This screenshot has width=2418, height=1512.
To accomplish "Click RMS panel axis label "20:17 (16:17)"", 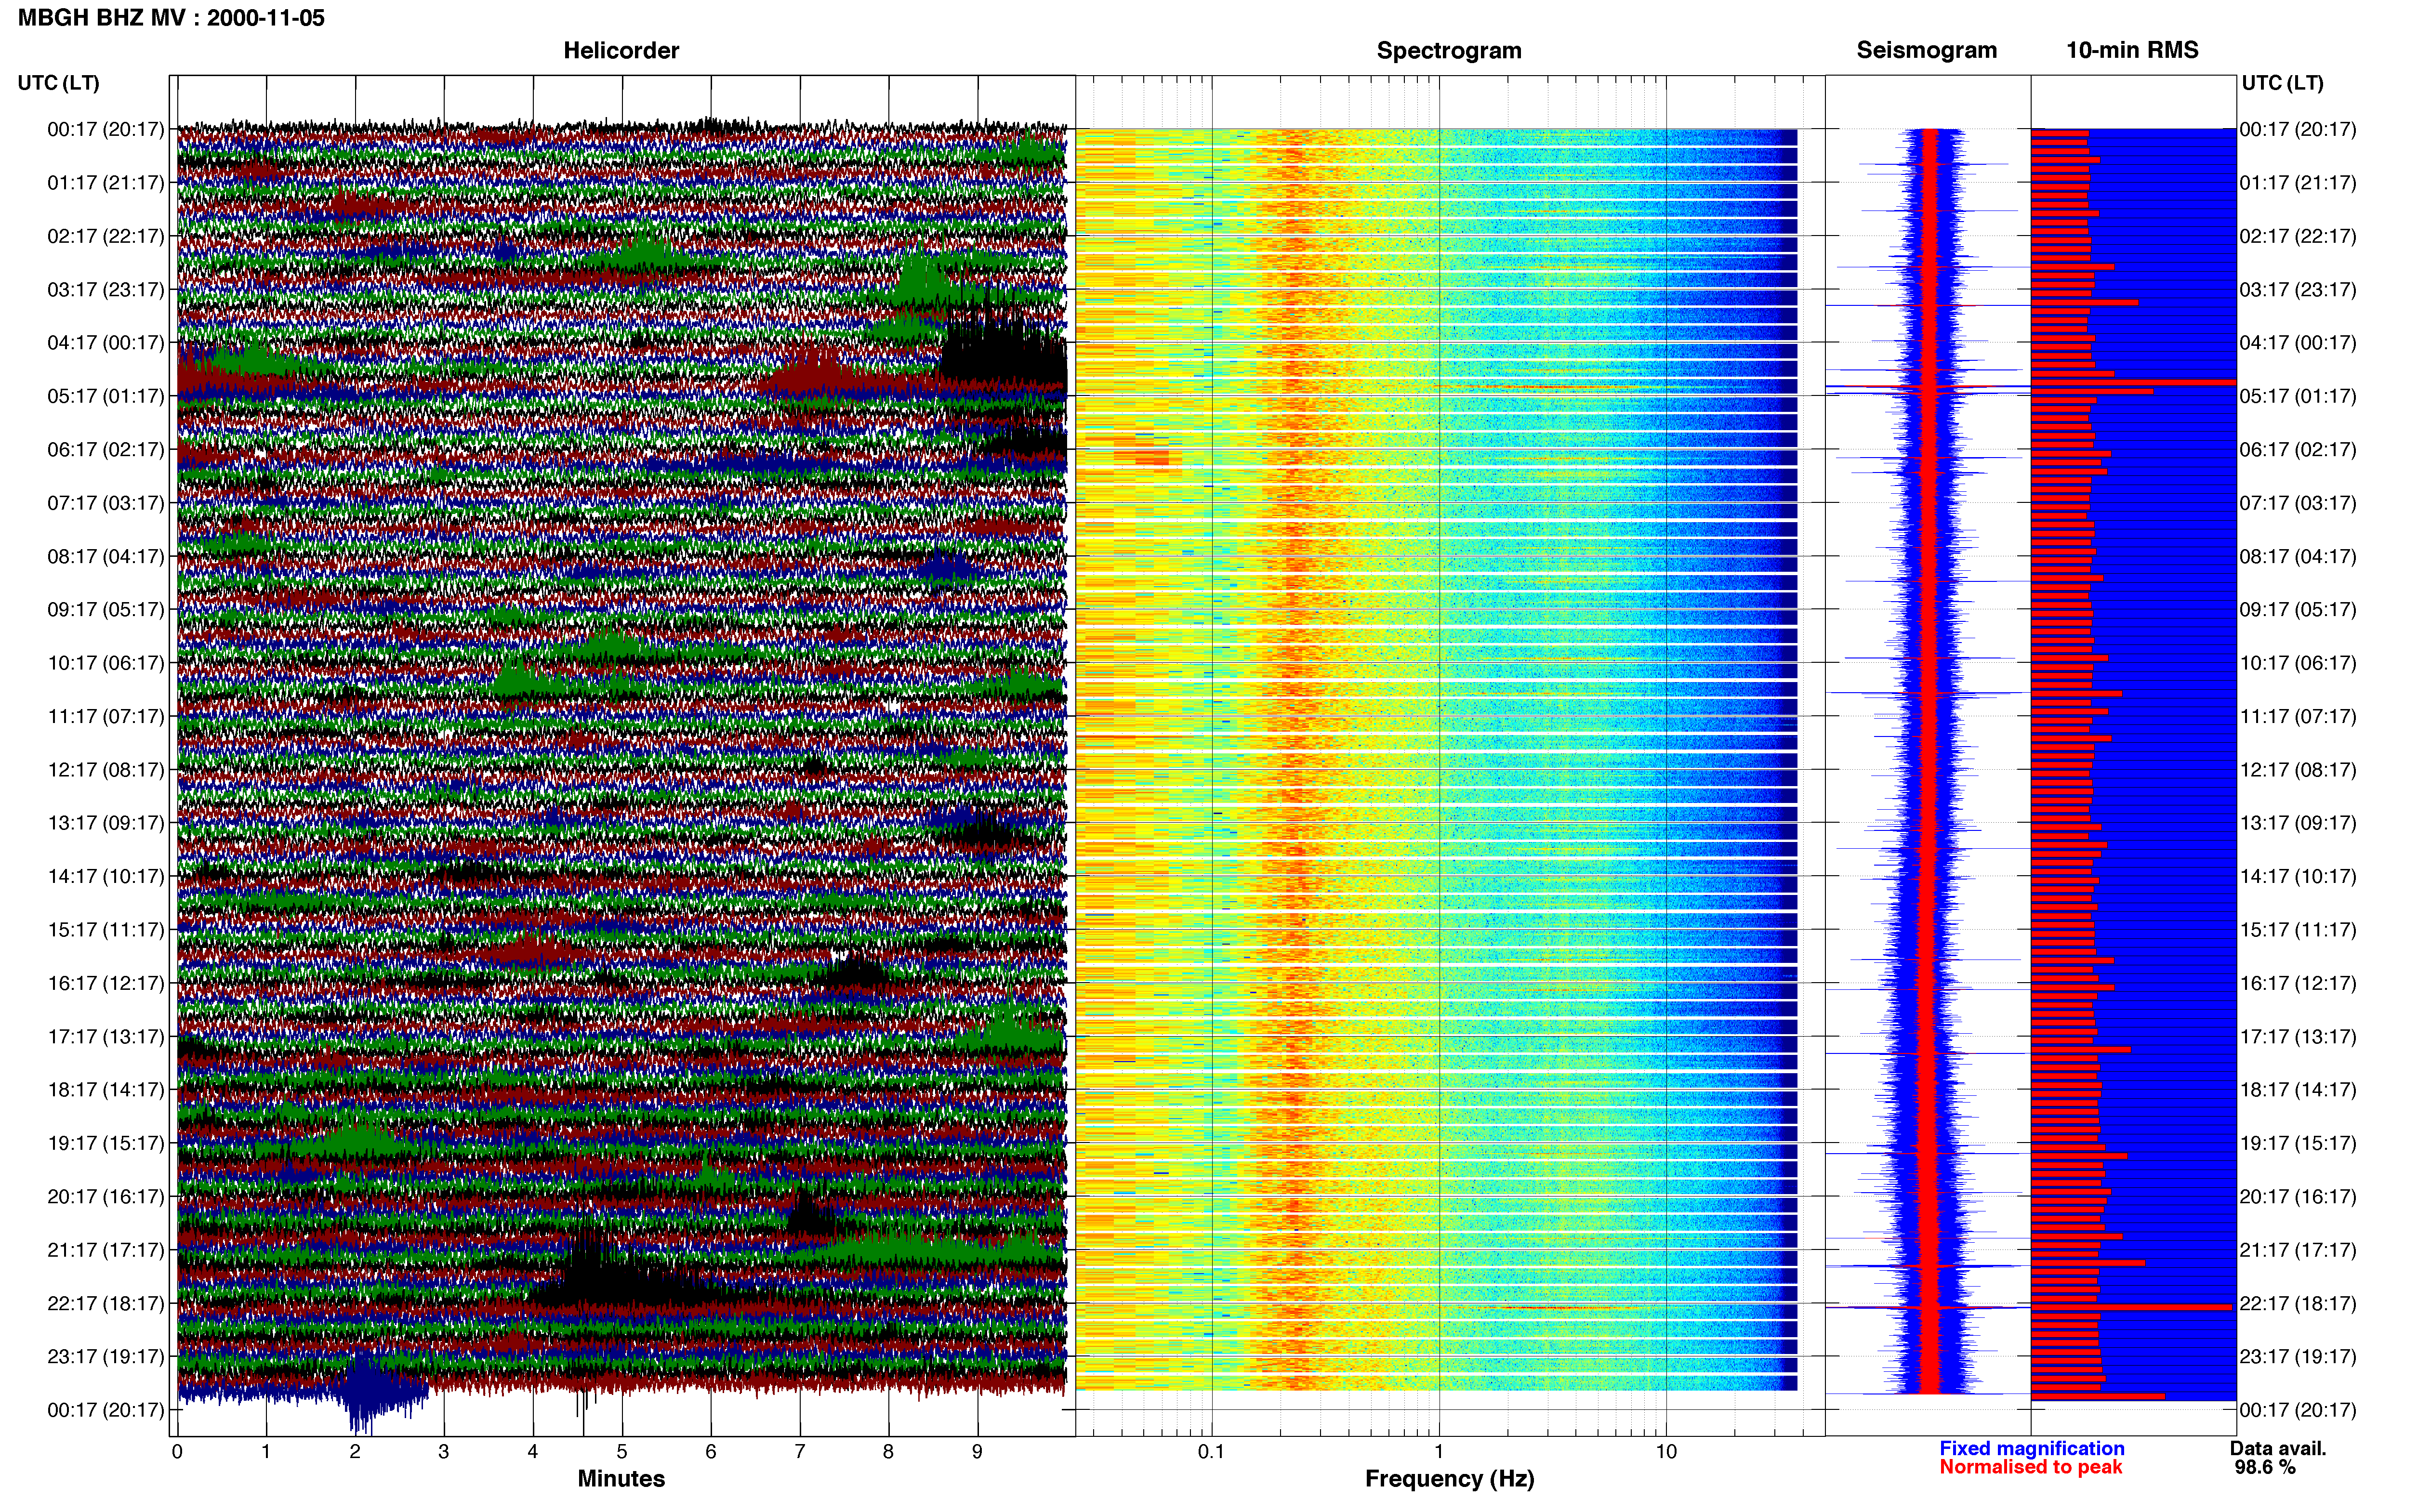I will [x=2298, y=1197].
